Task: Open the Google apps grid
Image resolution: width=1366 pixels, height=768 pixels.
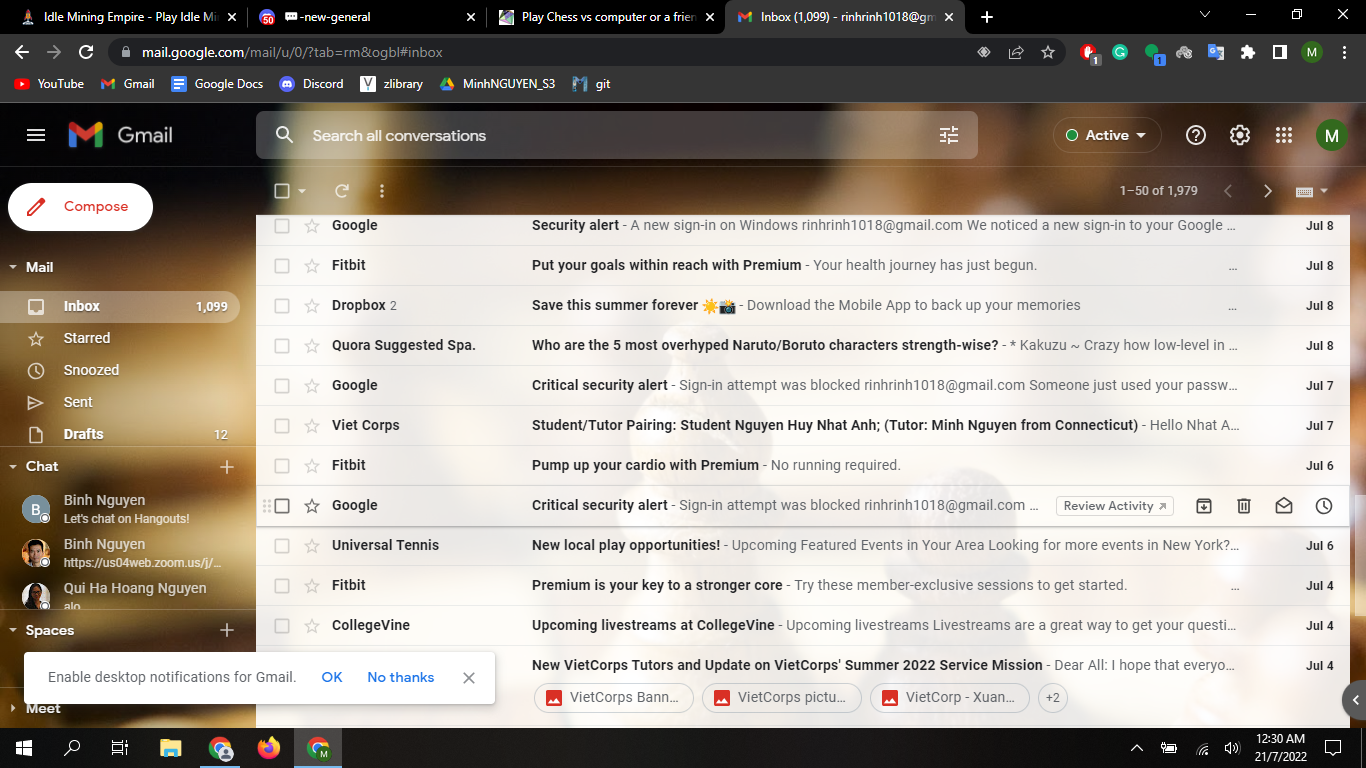Action: coord(1284,135)
